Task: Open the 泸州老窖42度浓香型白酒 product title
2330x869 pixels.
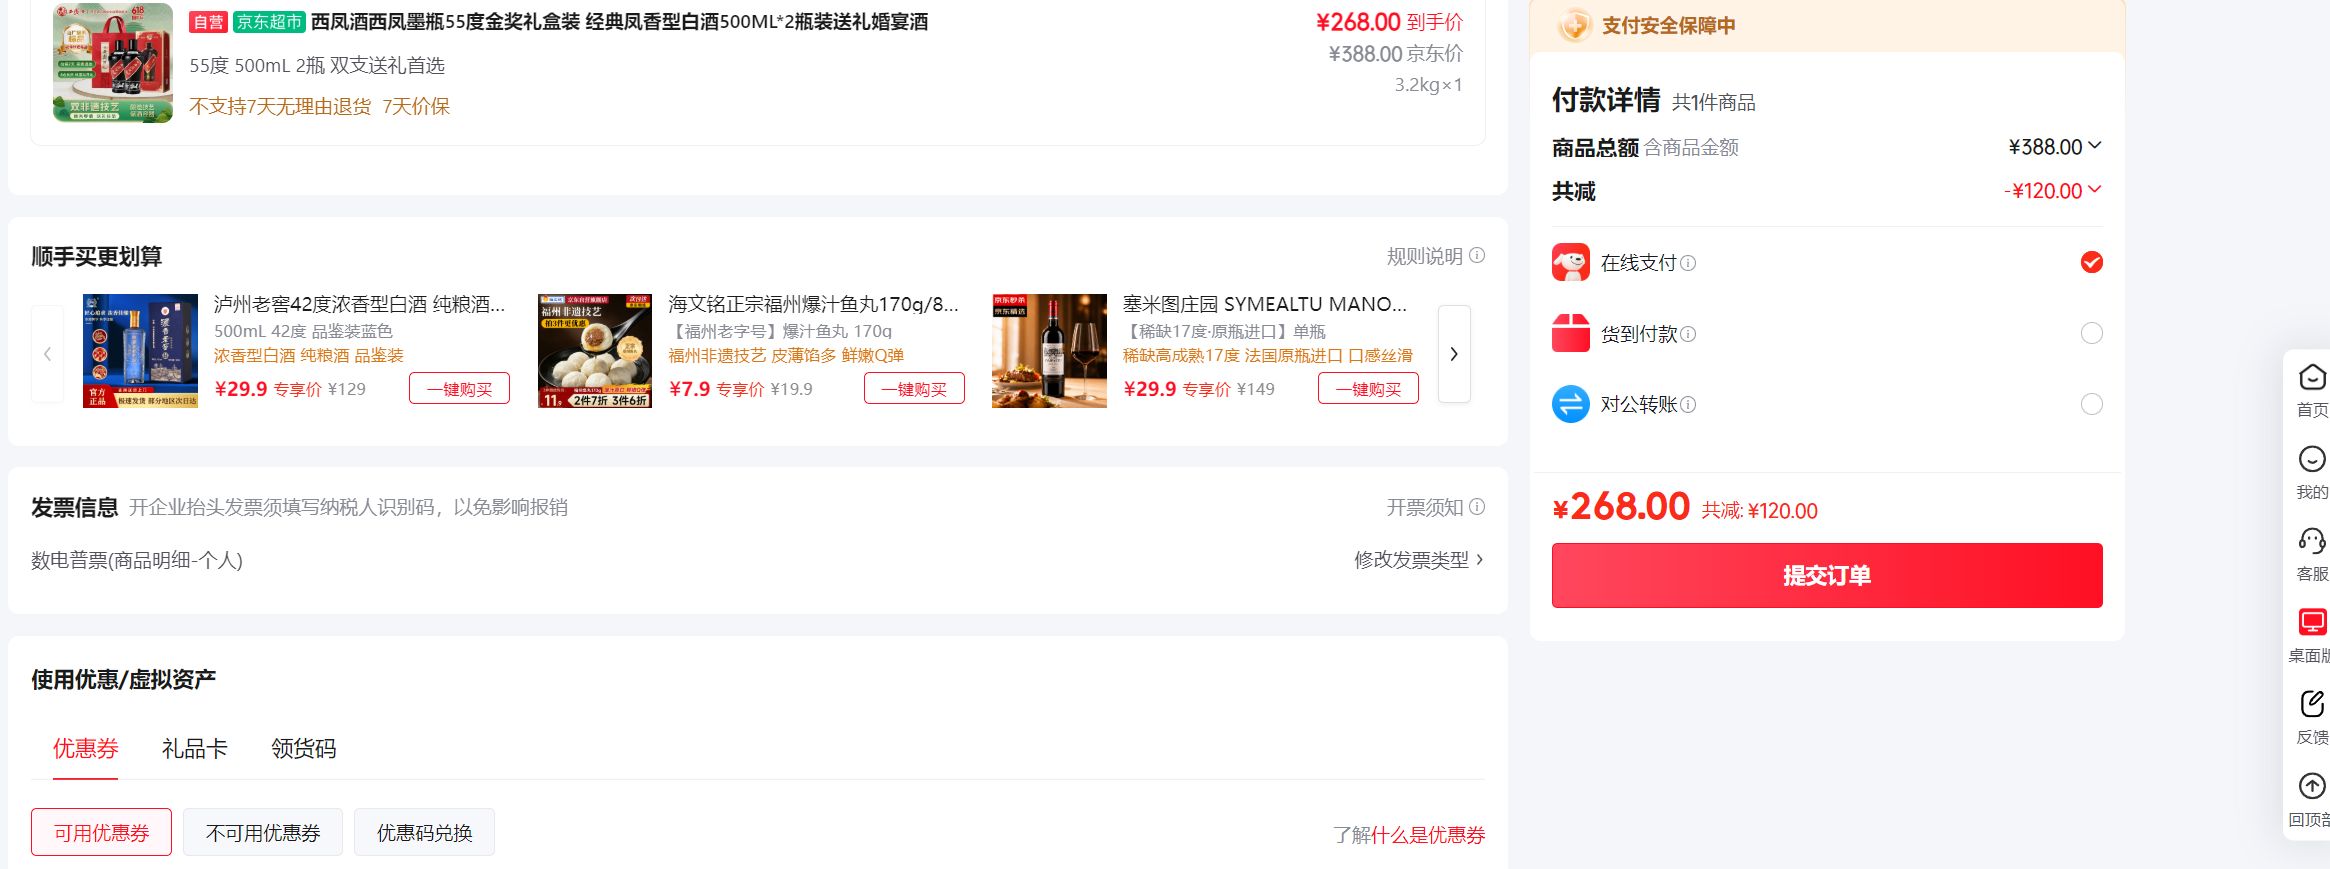Action: 360,304
